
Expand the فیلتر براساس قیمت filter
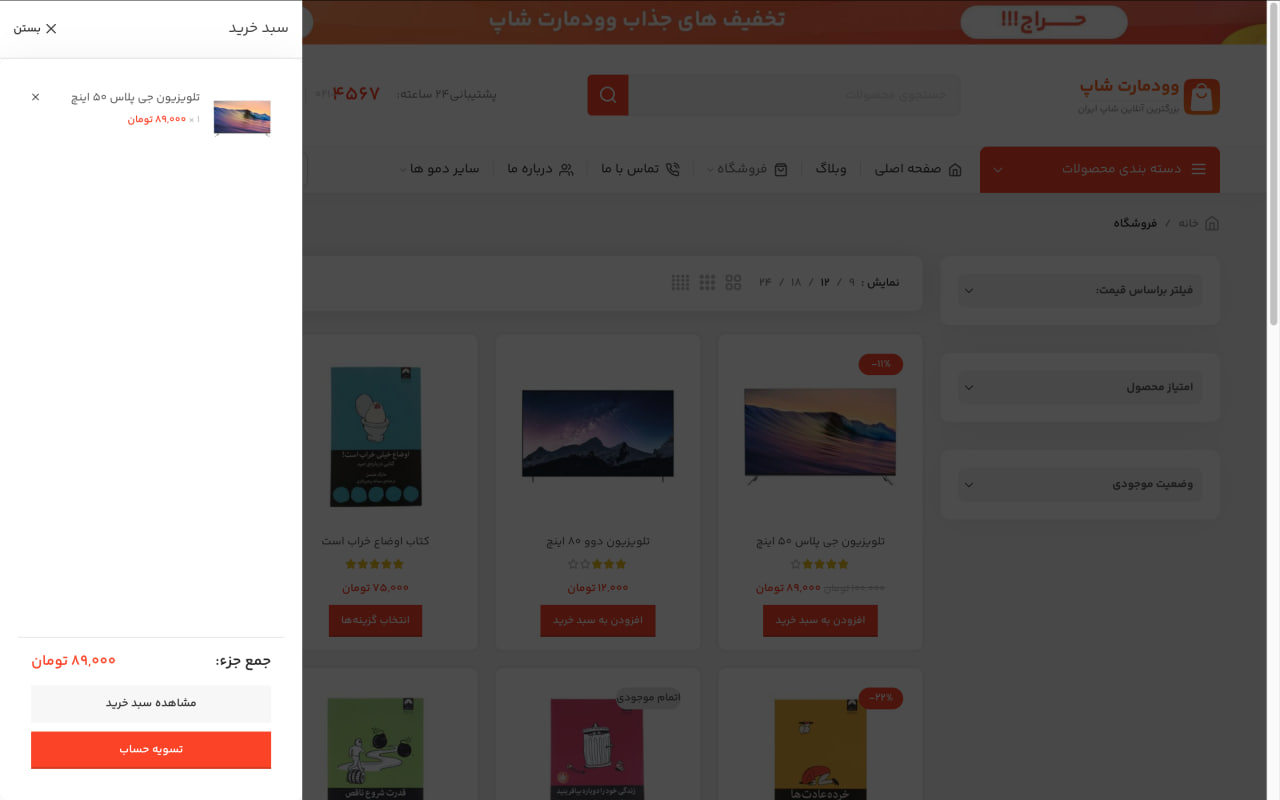coord(1080,290)
